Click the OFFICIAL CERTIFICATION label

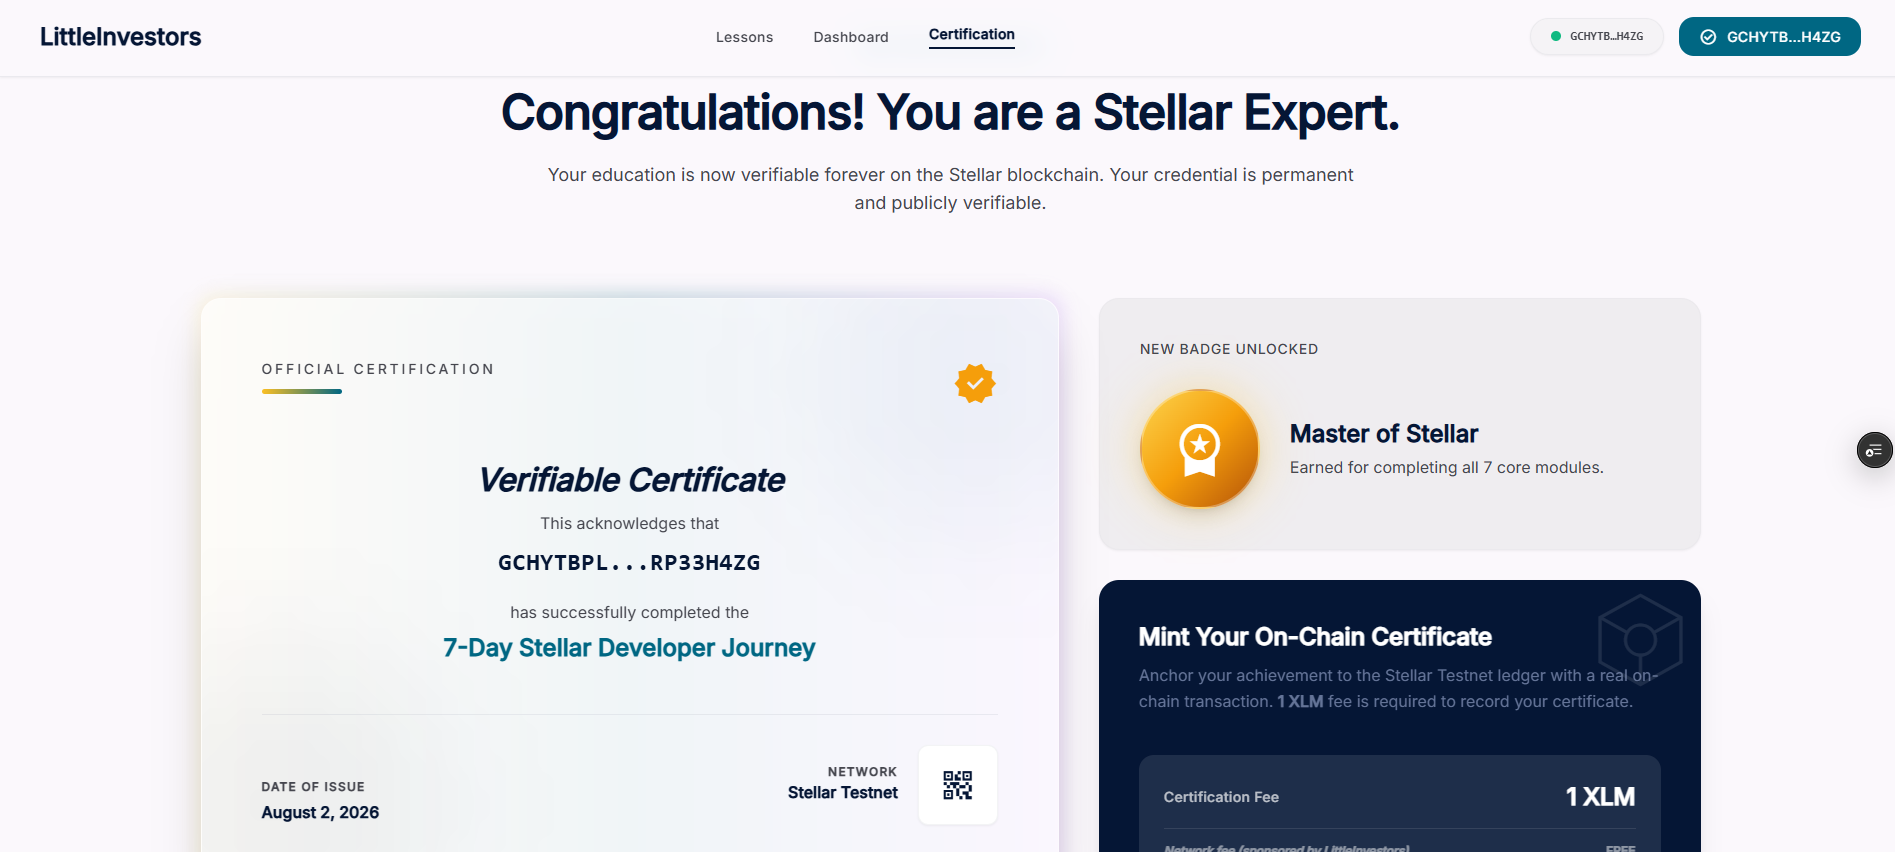pyautogui.click(x=378, y=369)
